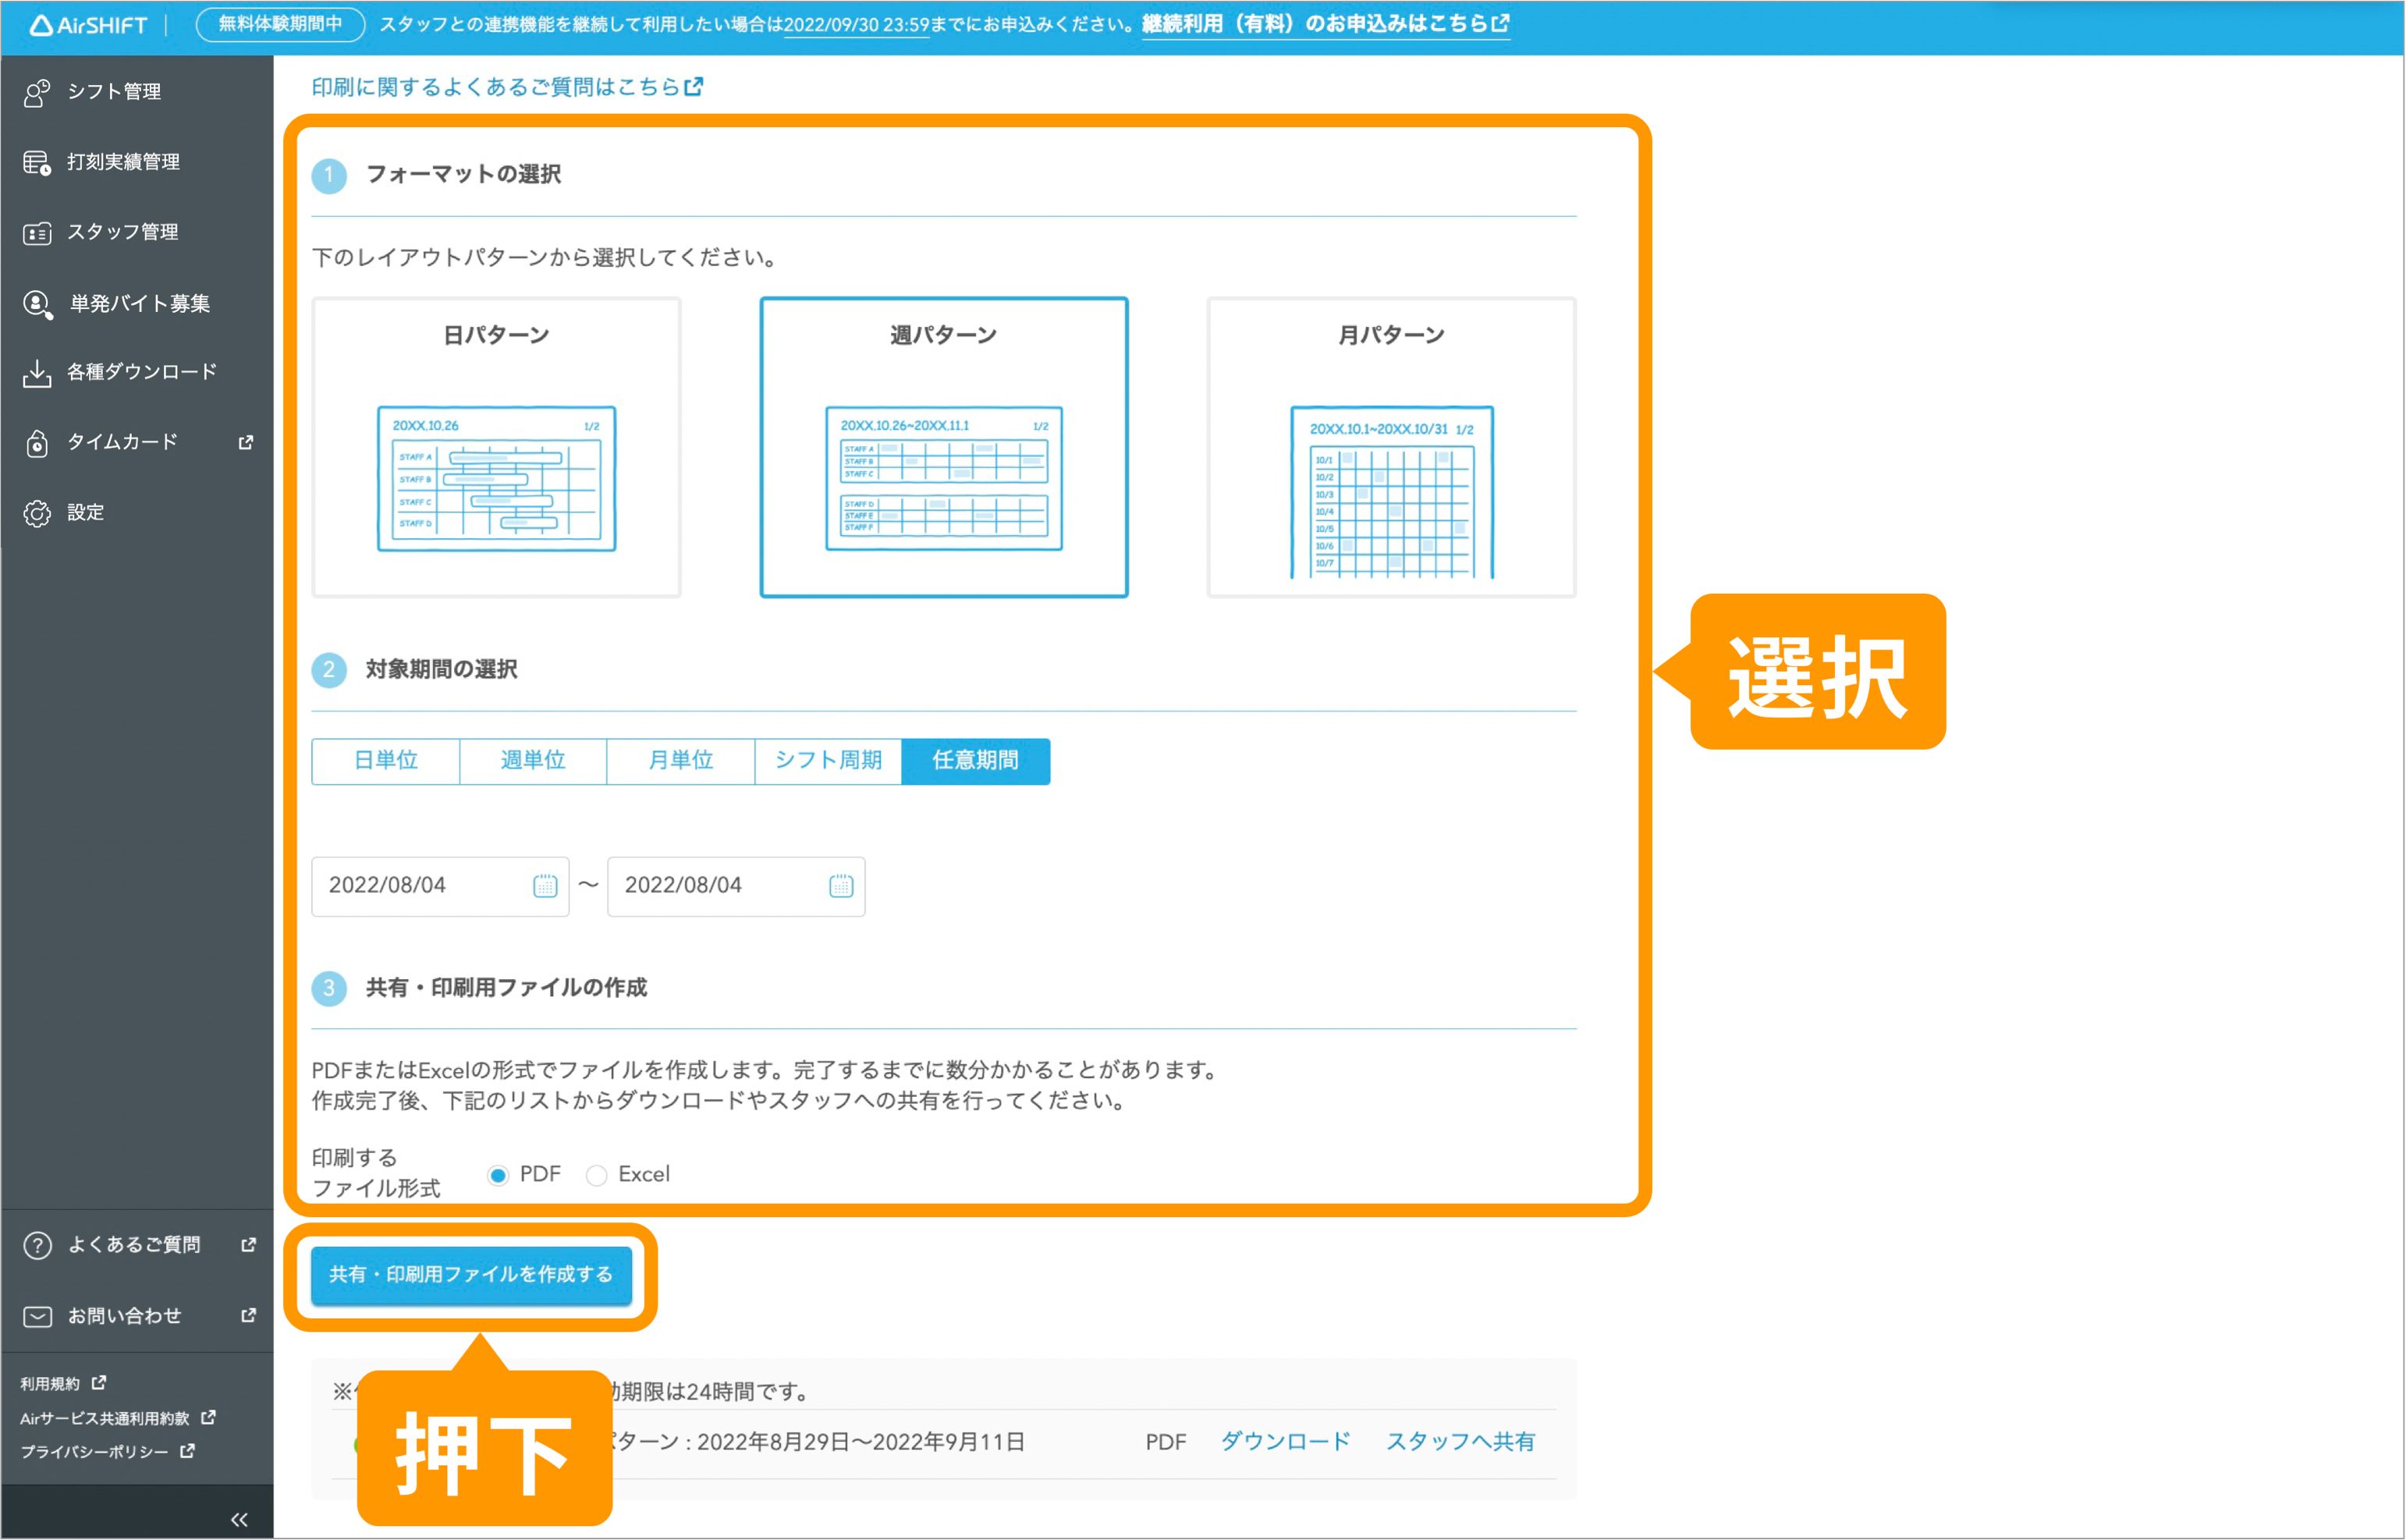Image resolution: width=2406 pixels, height=1540 pixels.
Task: Click the スタッフへ共有 link
Action: pyautogui.click(x=1460, y=1442)
